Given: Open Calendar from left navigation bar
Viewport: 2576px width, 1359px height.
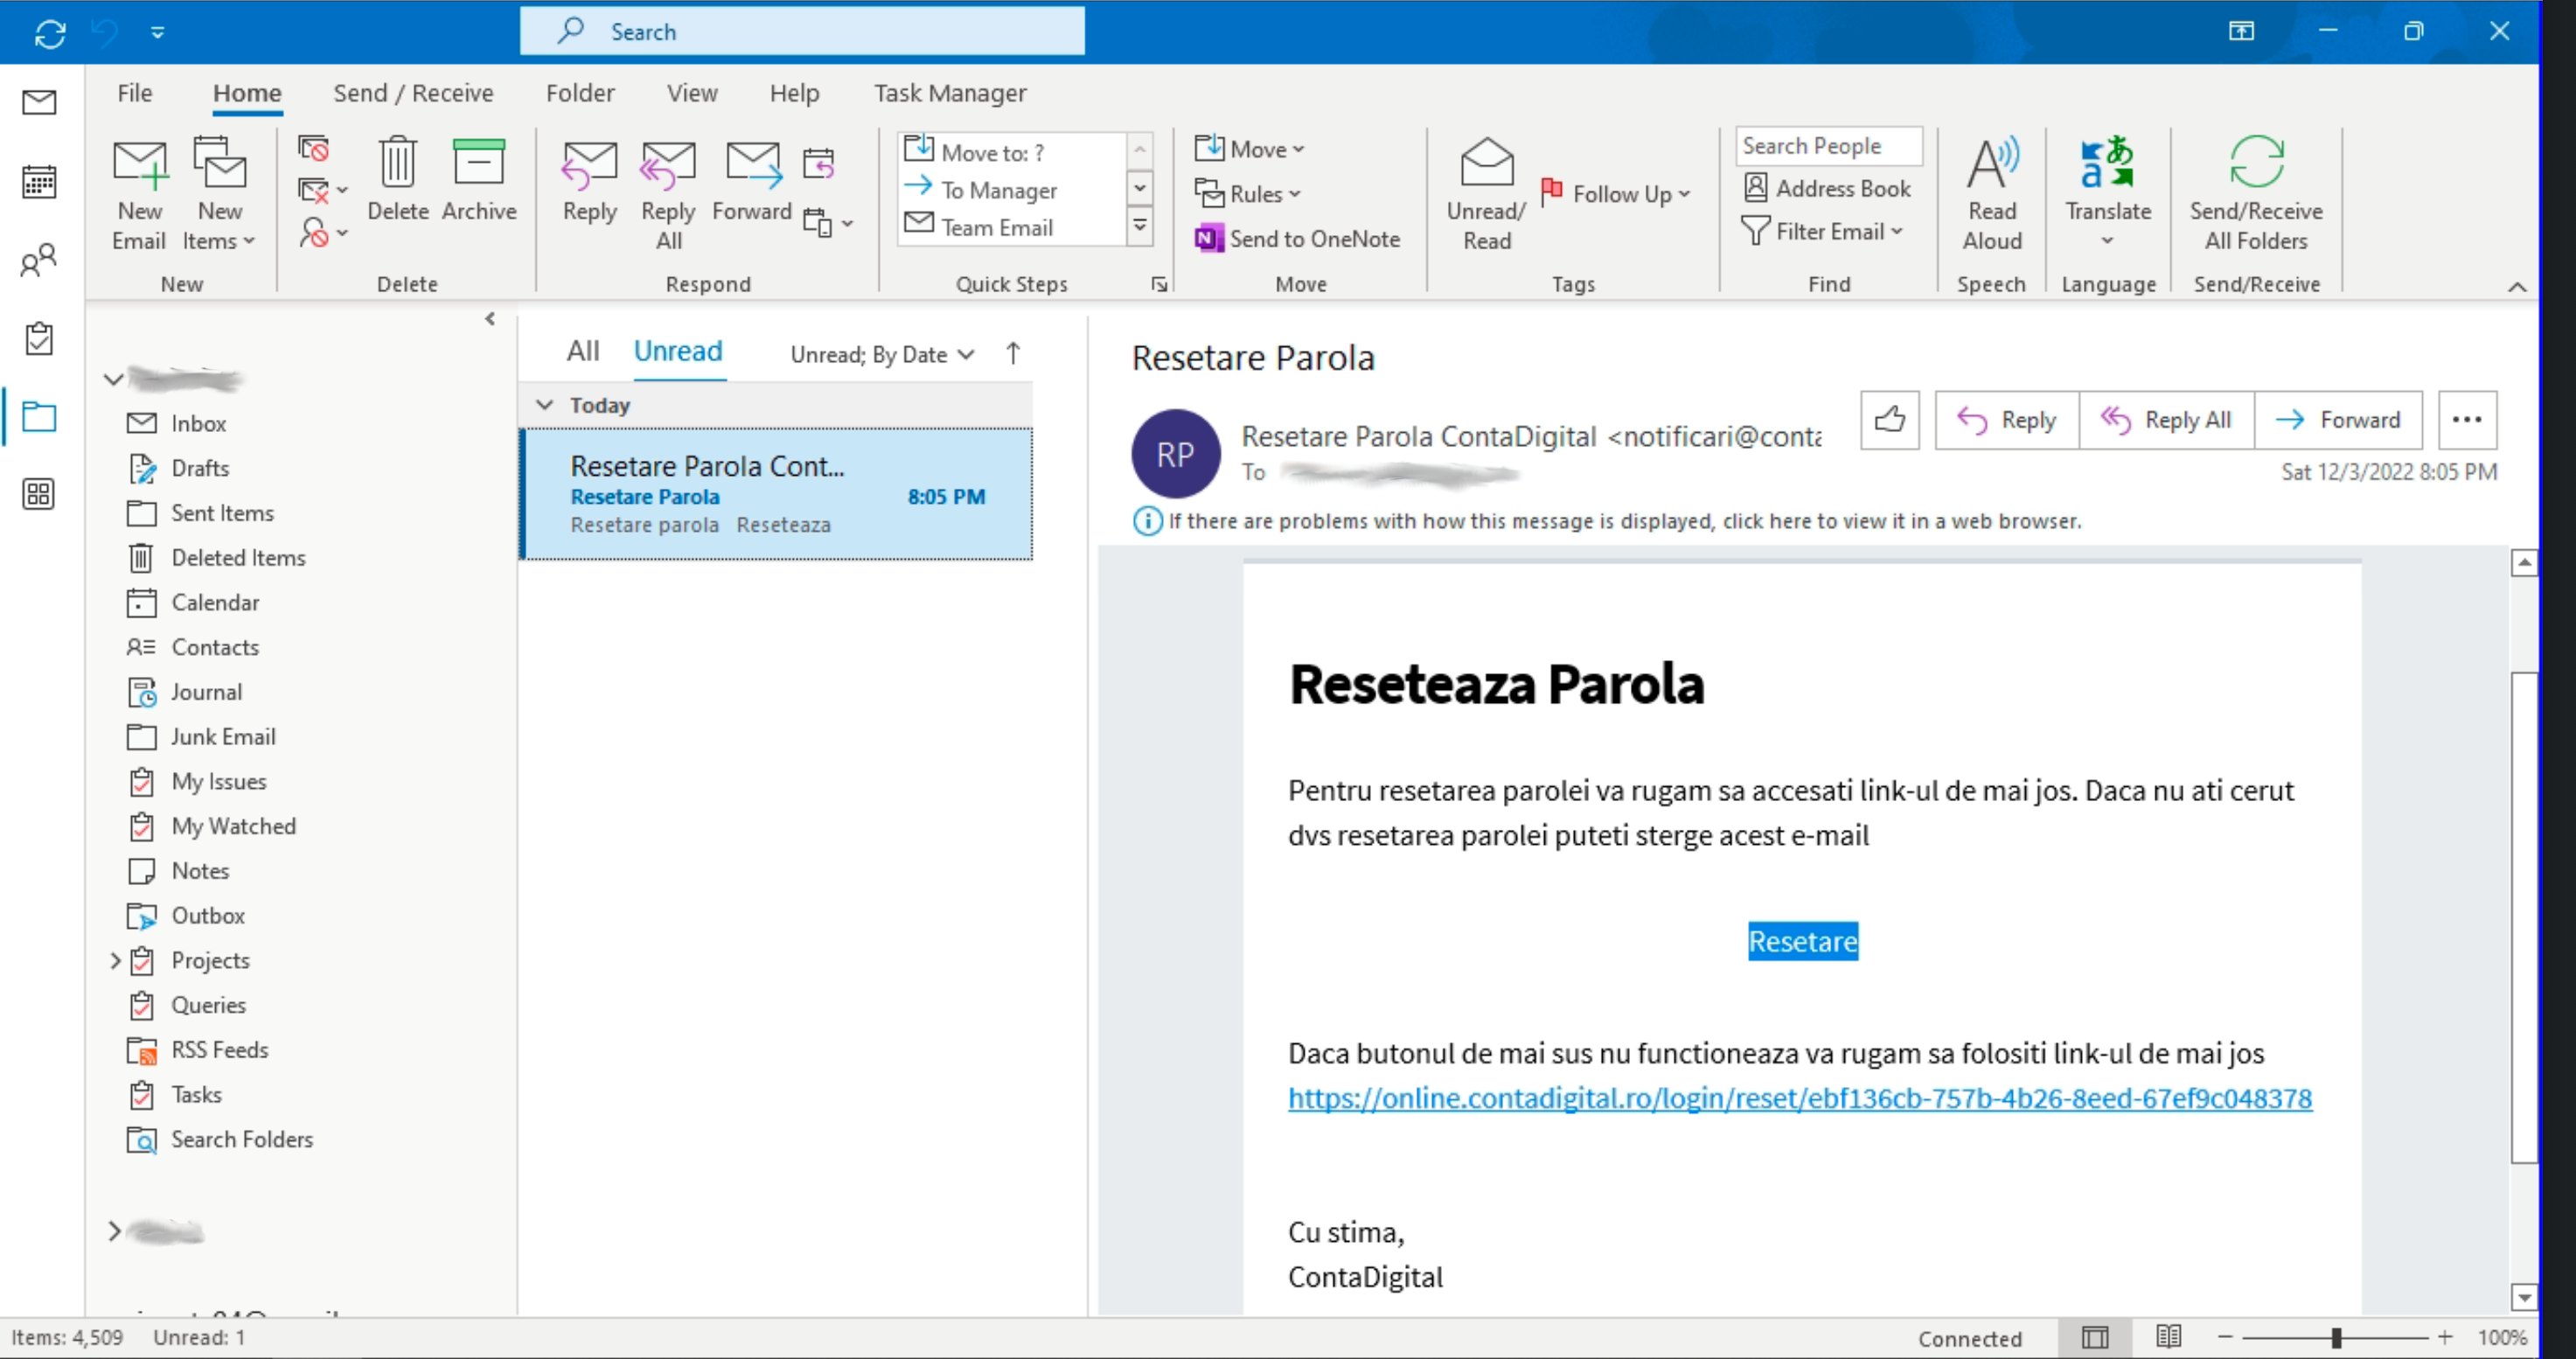Looking at the screenshot, I should pos(39,182).
